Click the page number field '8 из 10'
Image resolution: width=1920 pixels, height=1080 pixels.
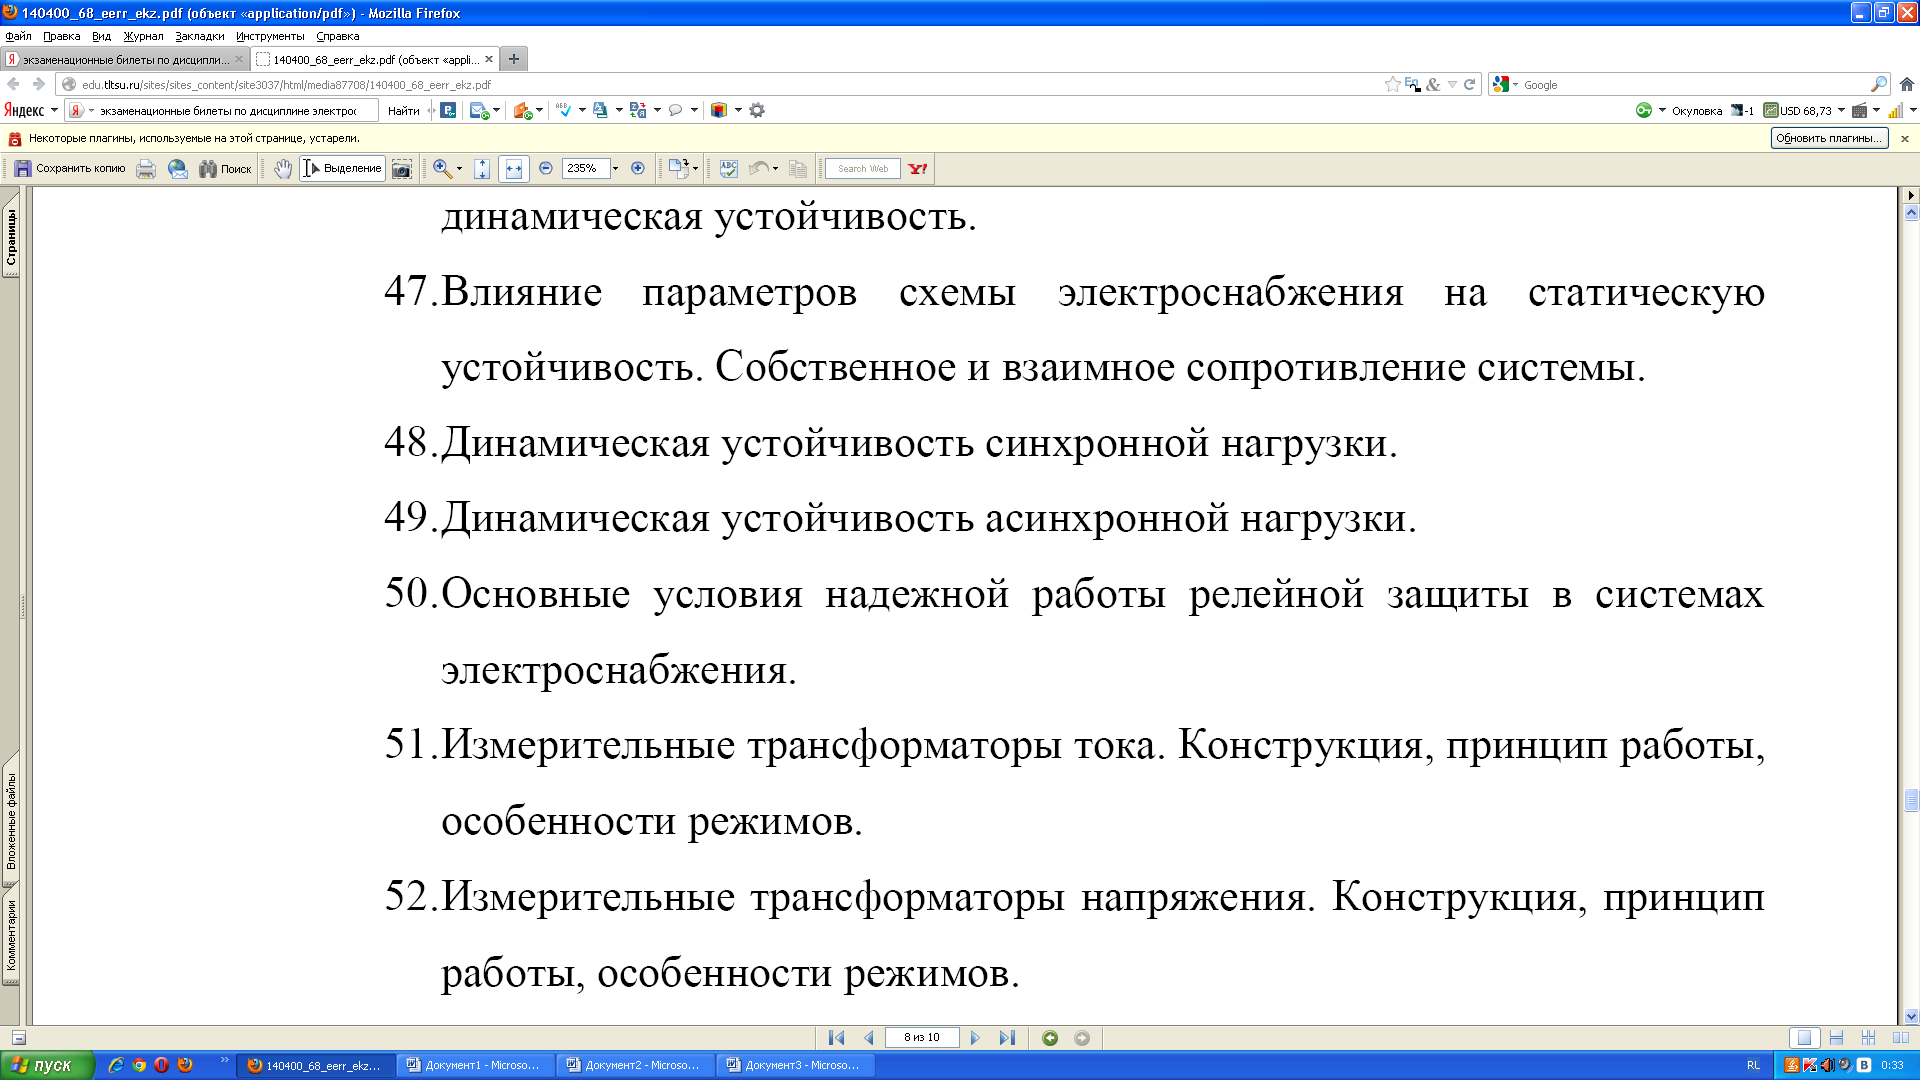click(x=922, y=1038)
